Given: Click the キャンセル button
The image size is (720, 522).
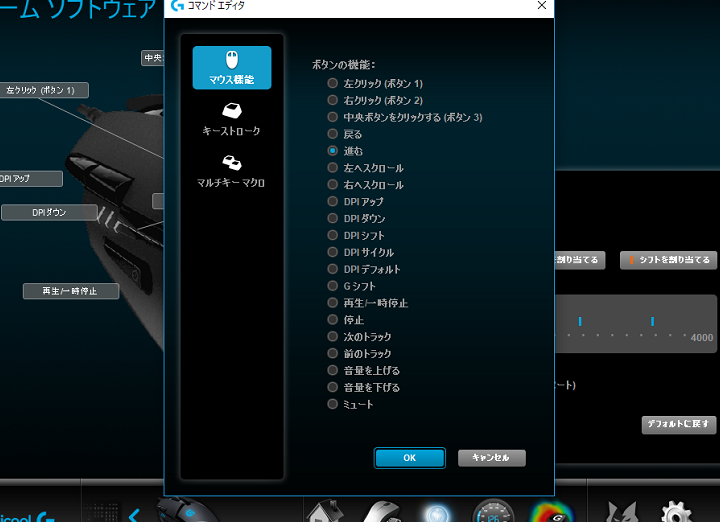Looking at the screenshot, I should [x=491, y=458].
